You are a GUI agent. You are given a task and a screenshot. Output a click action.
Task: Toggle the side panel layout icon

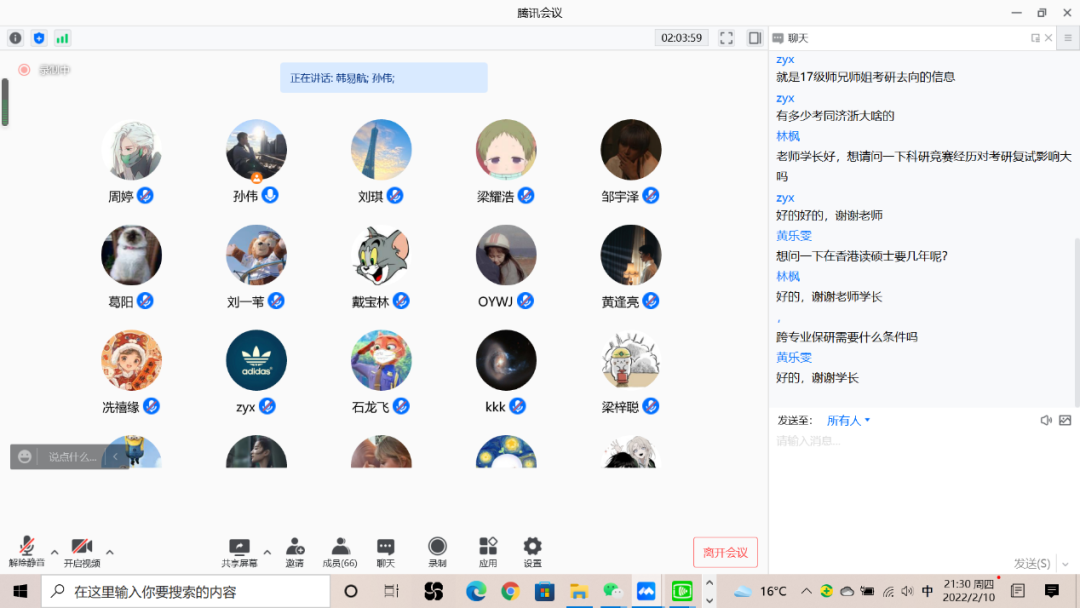[x=755, y=38]
